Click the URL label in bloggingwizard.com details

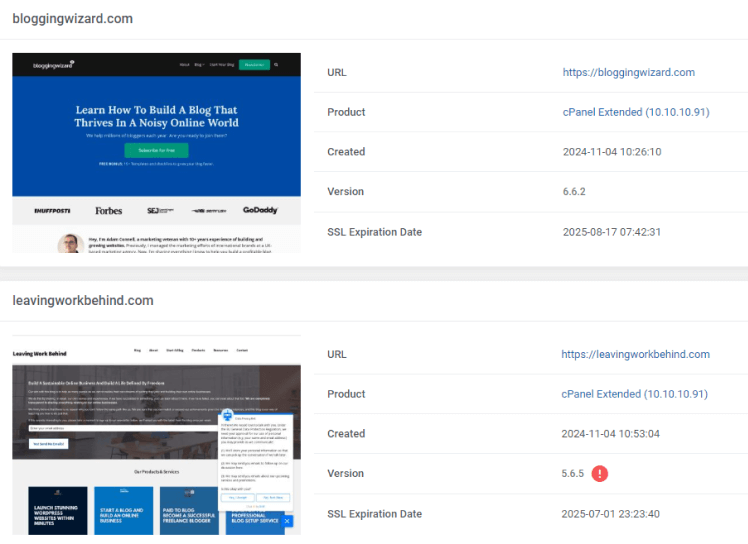337,73
